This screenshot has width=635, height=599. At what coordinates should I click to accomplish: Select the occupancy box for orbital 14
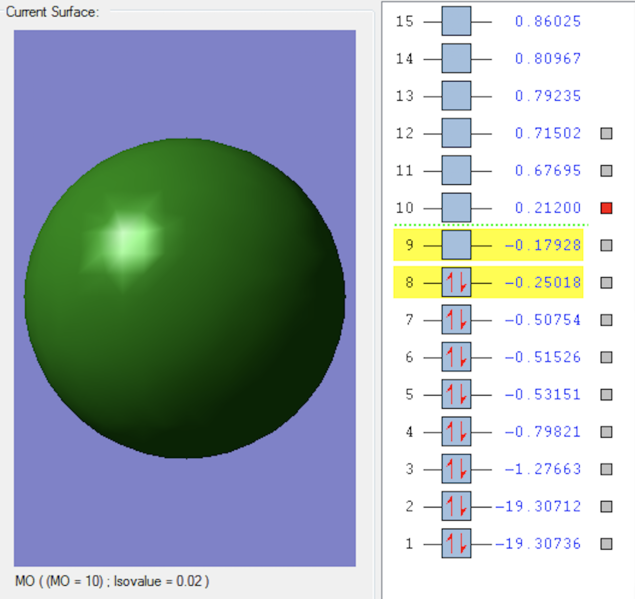456,58
